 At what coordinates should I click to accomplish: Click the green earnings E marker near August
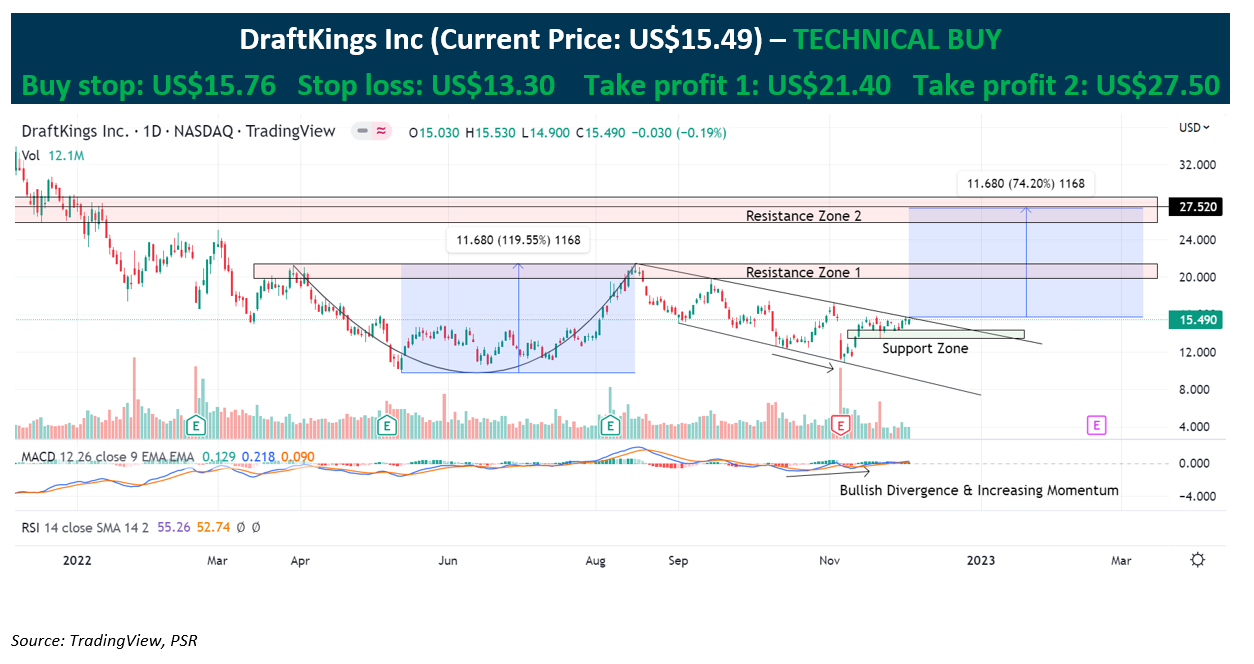pyautogui.click(x=611, y=426)
